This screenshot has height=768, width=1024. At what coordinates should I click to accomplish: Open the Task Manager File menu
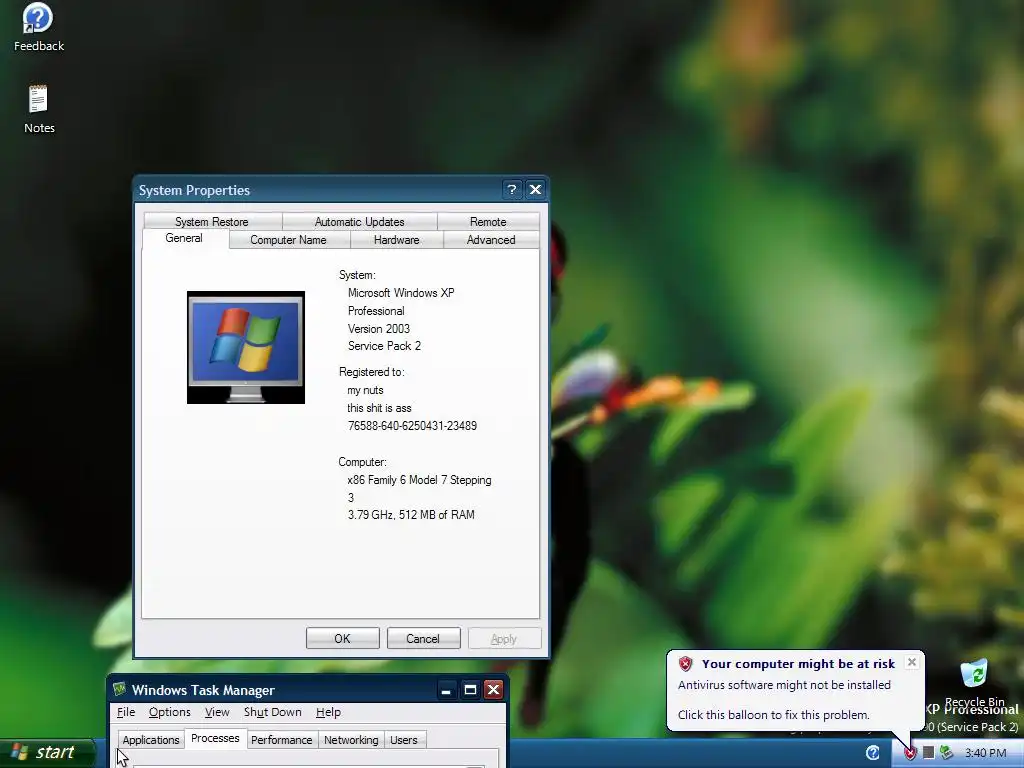tap(126, 712)
